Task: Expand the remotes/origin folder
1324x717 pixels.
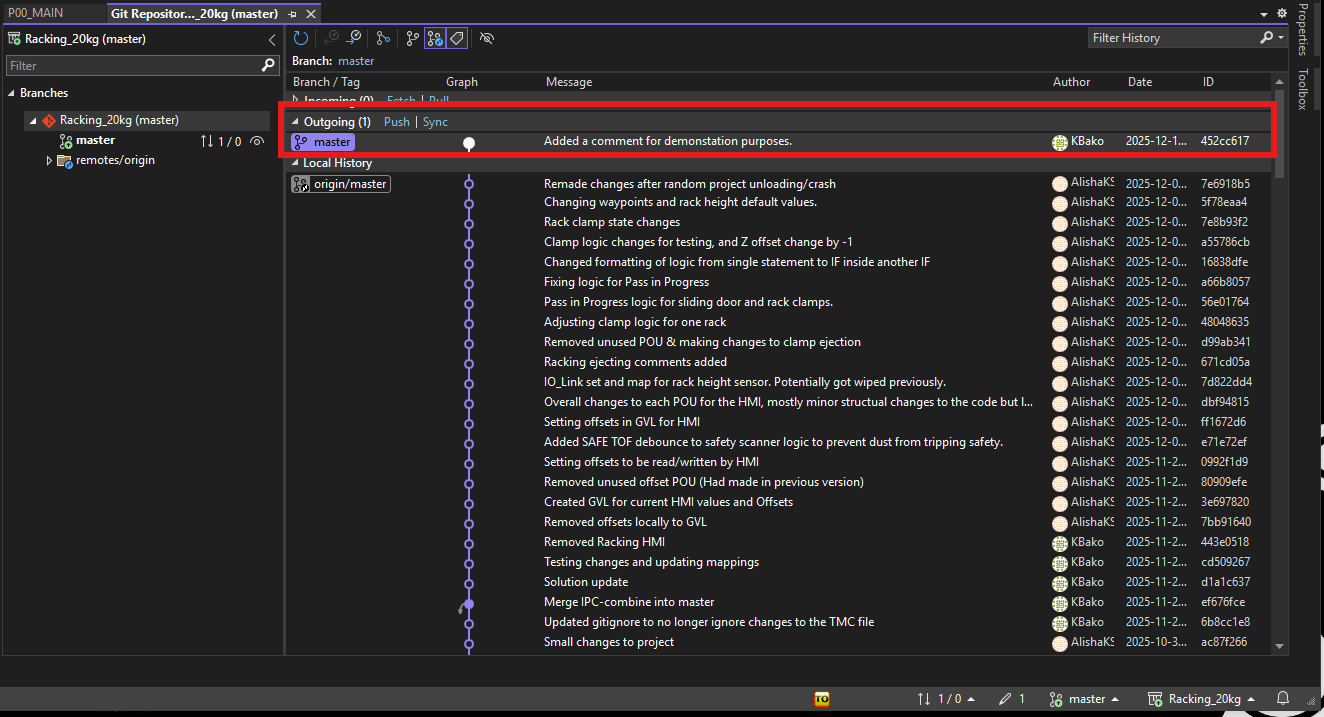Action: click(49, 160)
